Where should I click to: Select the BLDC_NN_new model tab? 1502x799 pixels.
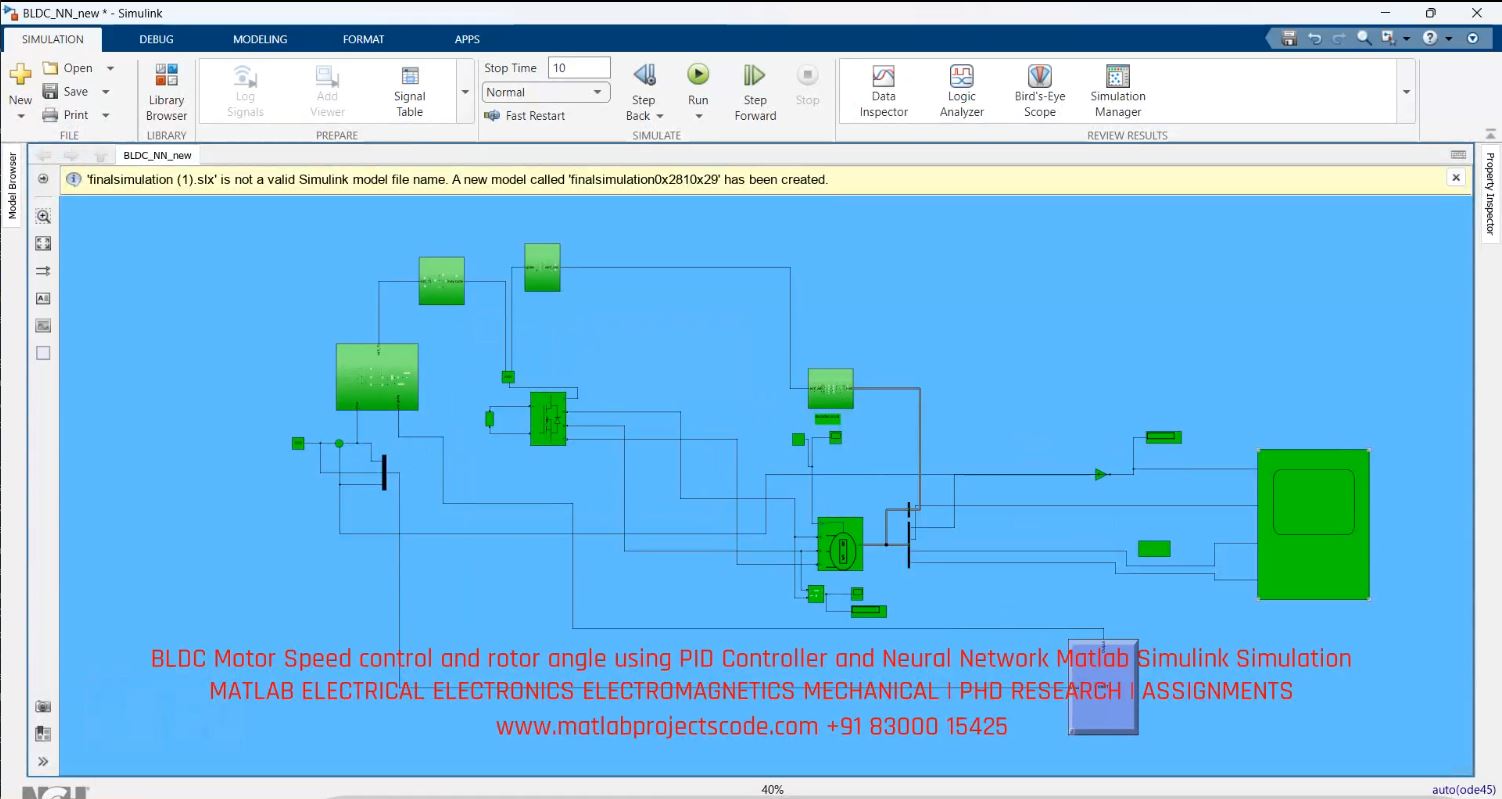(158, 155)
